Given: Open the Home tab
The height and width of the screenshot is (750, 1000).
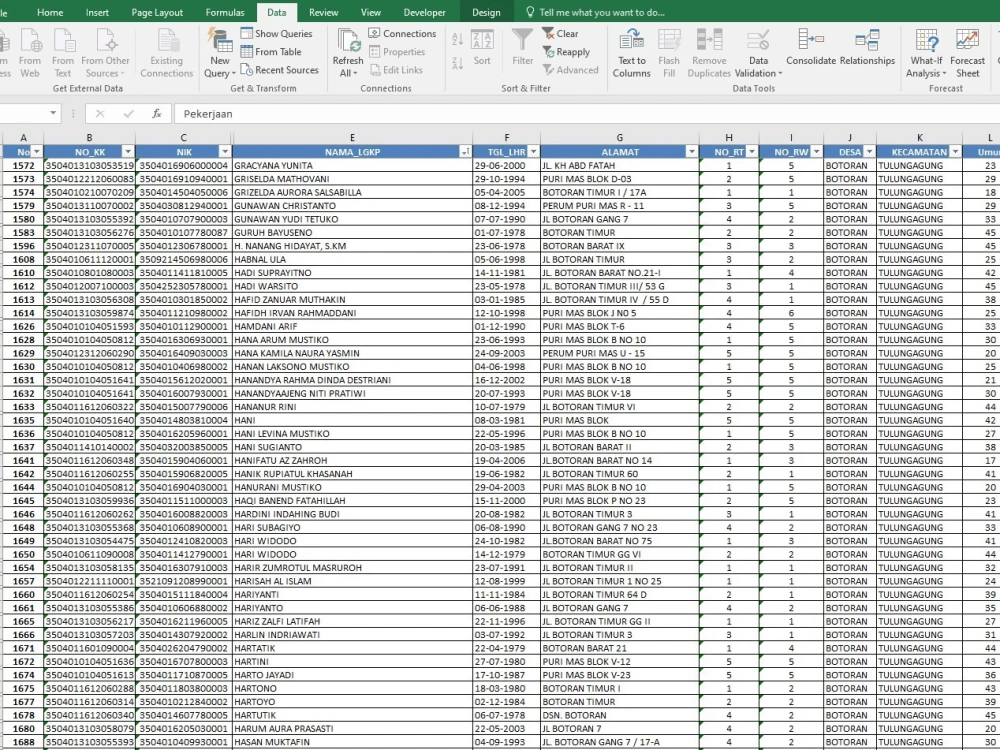Looking at the screenshot, I should pos(50,12).
